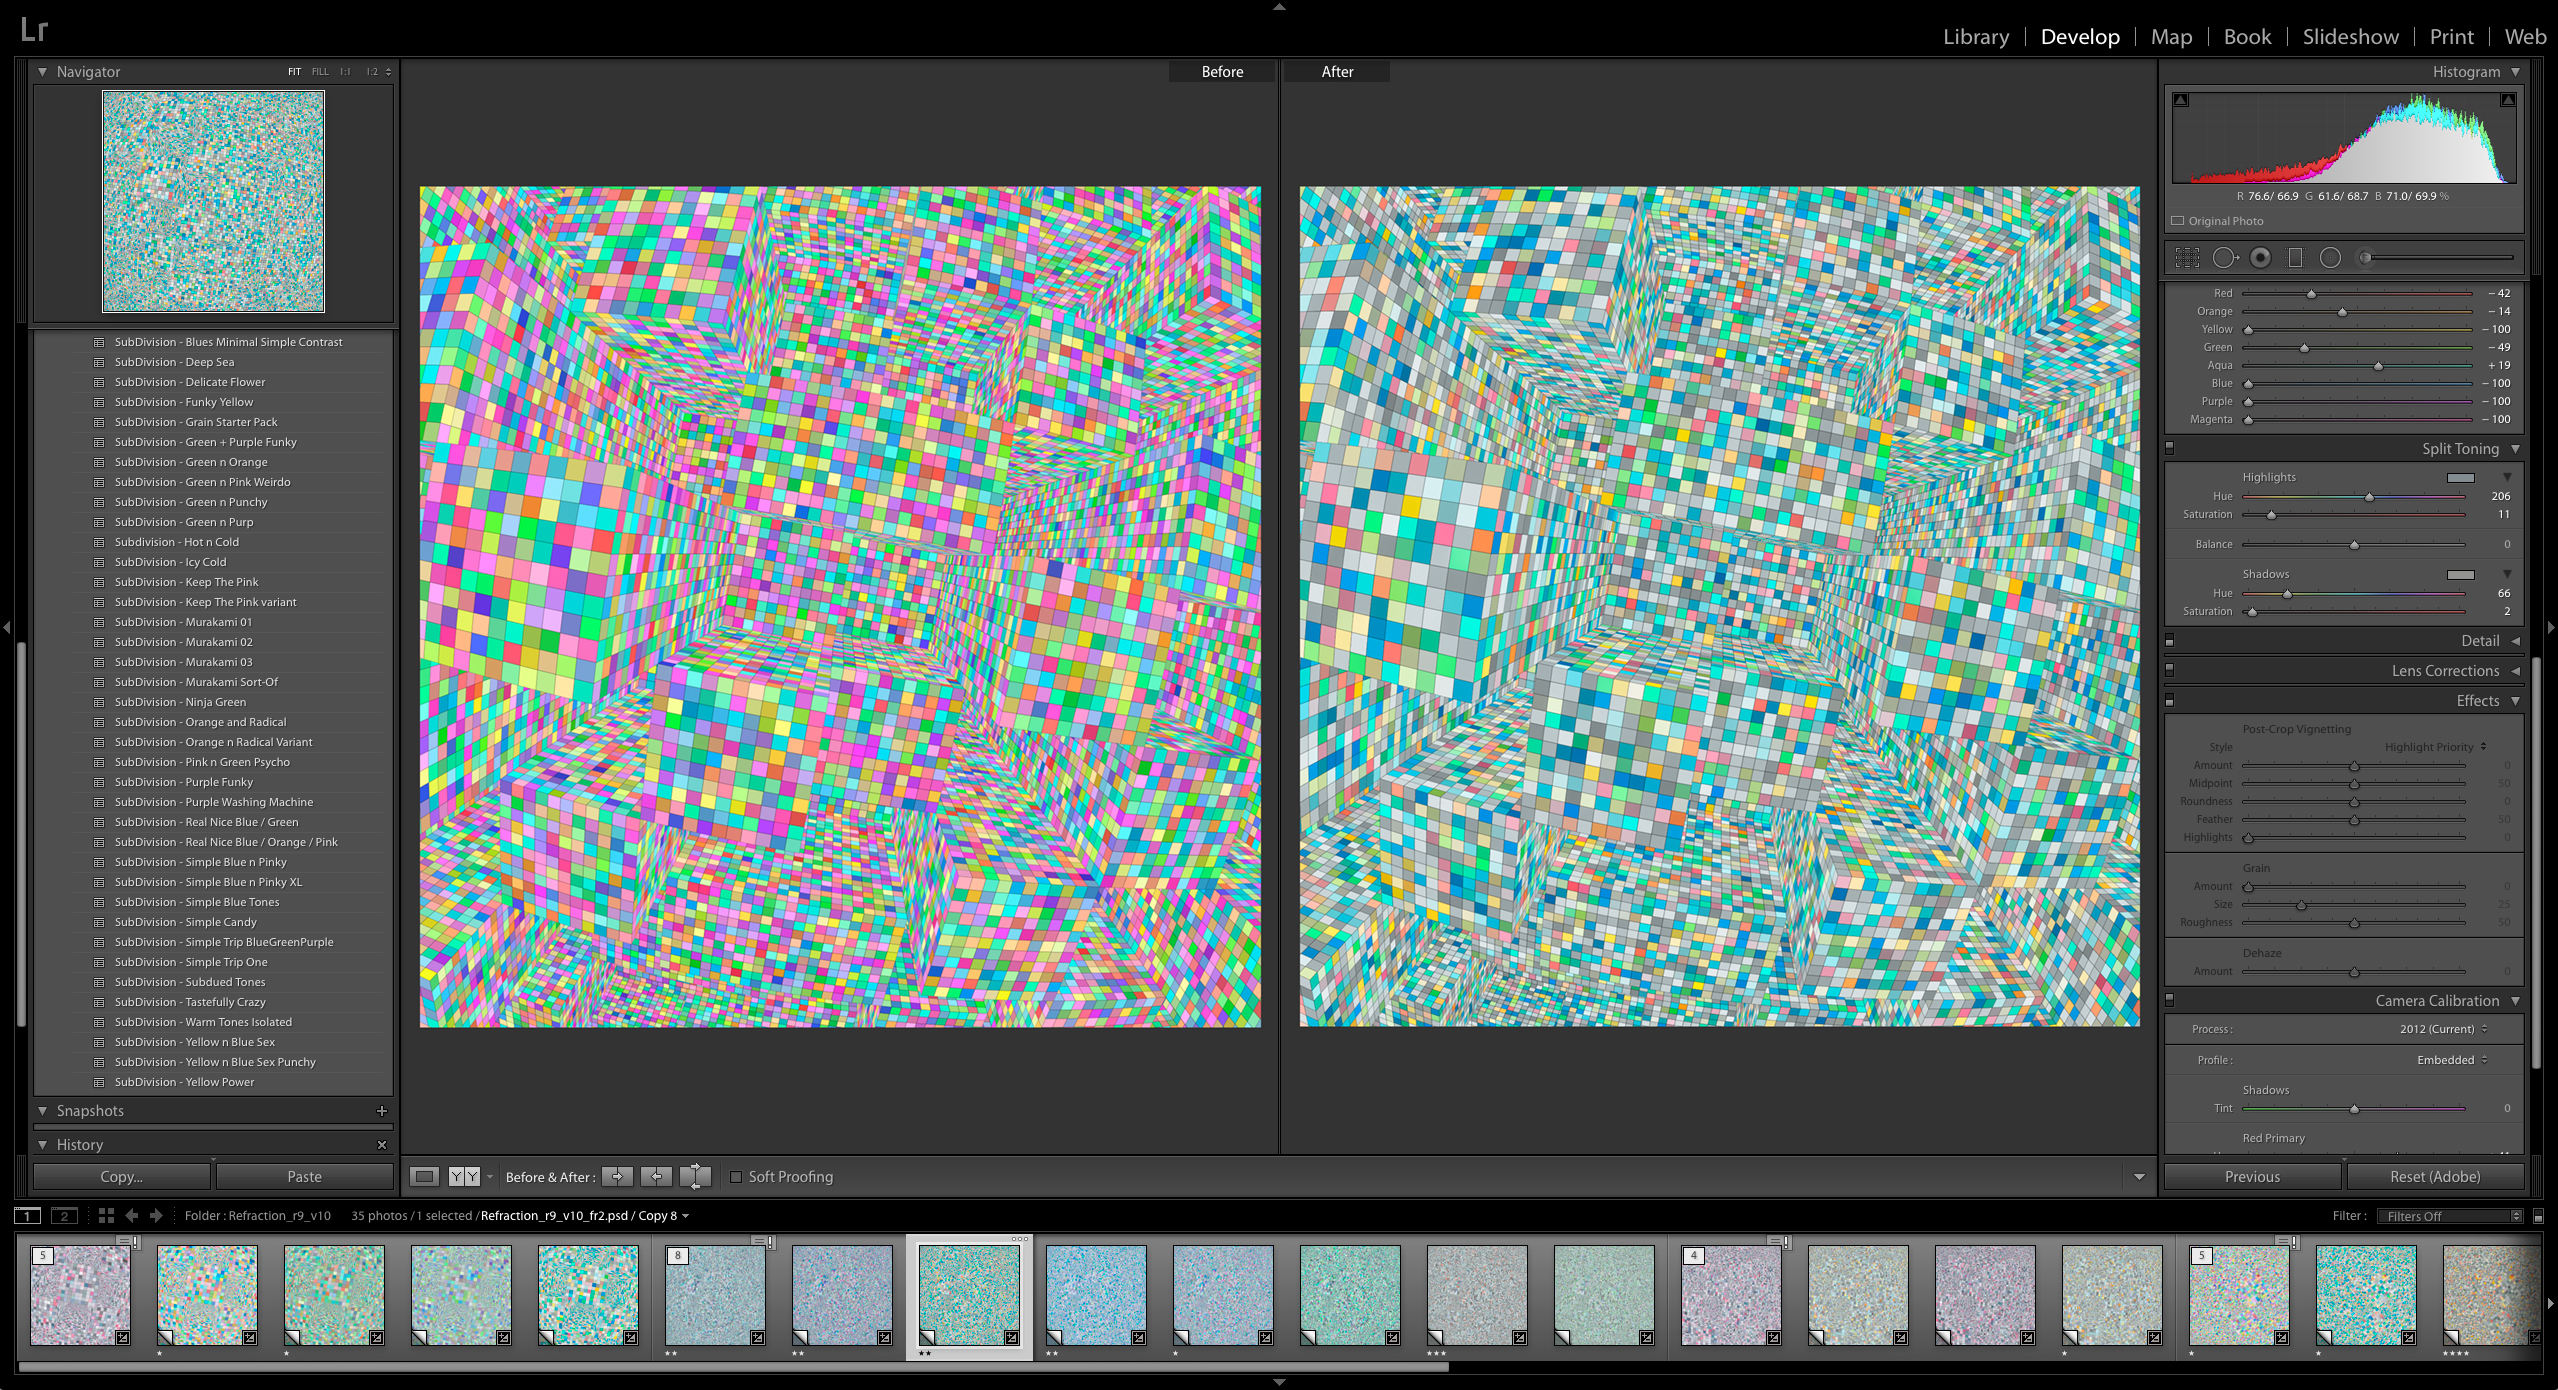Toggle the Detail panel on/off switch
The height and width of the screenshot is (1390, 2558).
click(x=2169, y=641)
